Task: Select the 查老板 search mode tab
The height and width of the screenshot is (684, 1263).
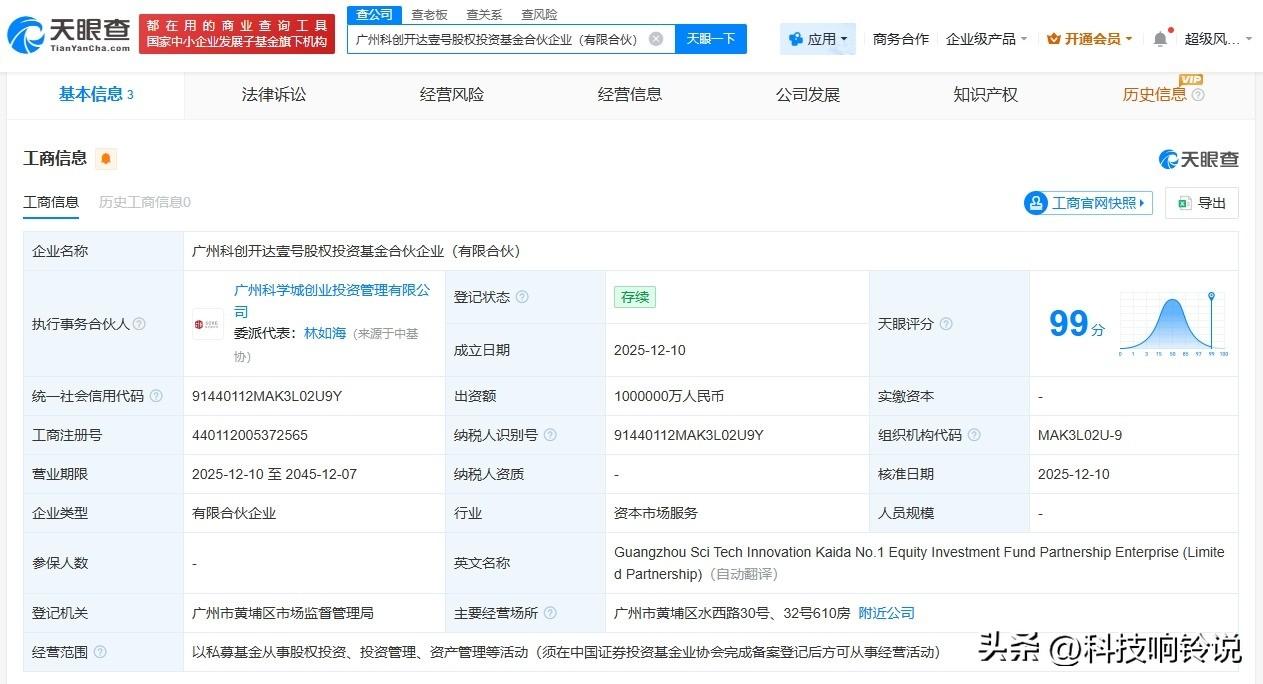Action: coord(429,15)
